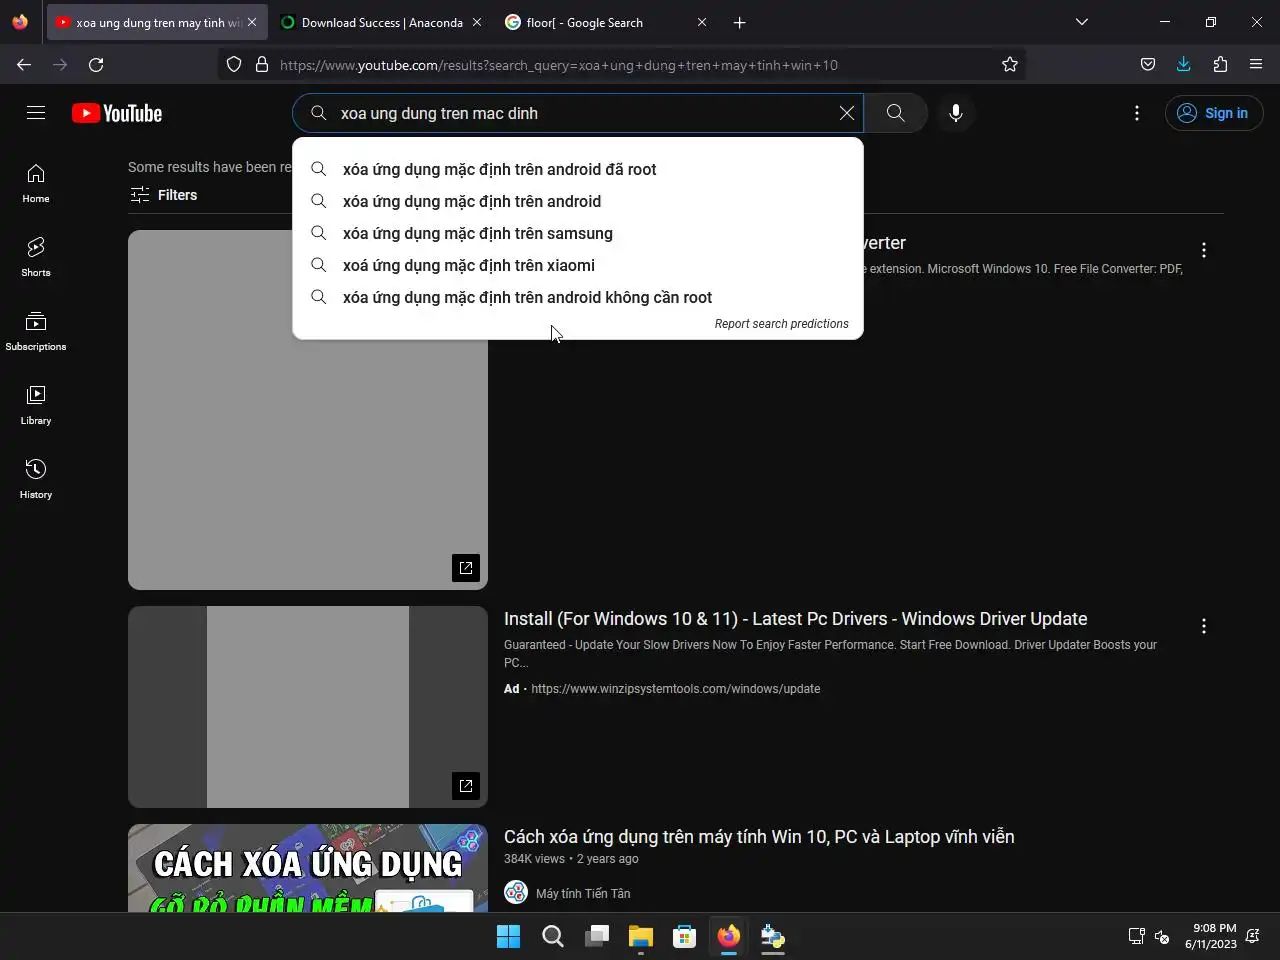Close the Anaconda browser tab

pos(476,22)
